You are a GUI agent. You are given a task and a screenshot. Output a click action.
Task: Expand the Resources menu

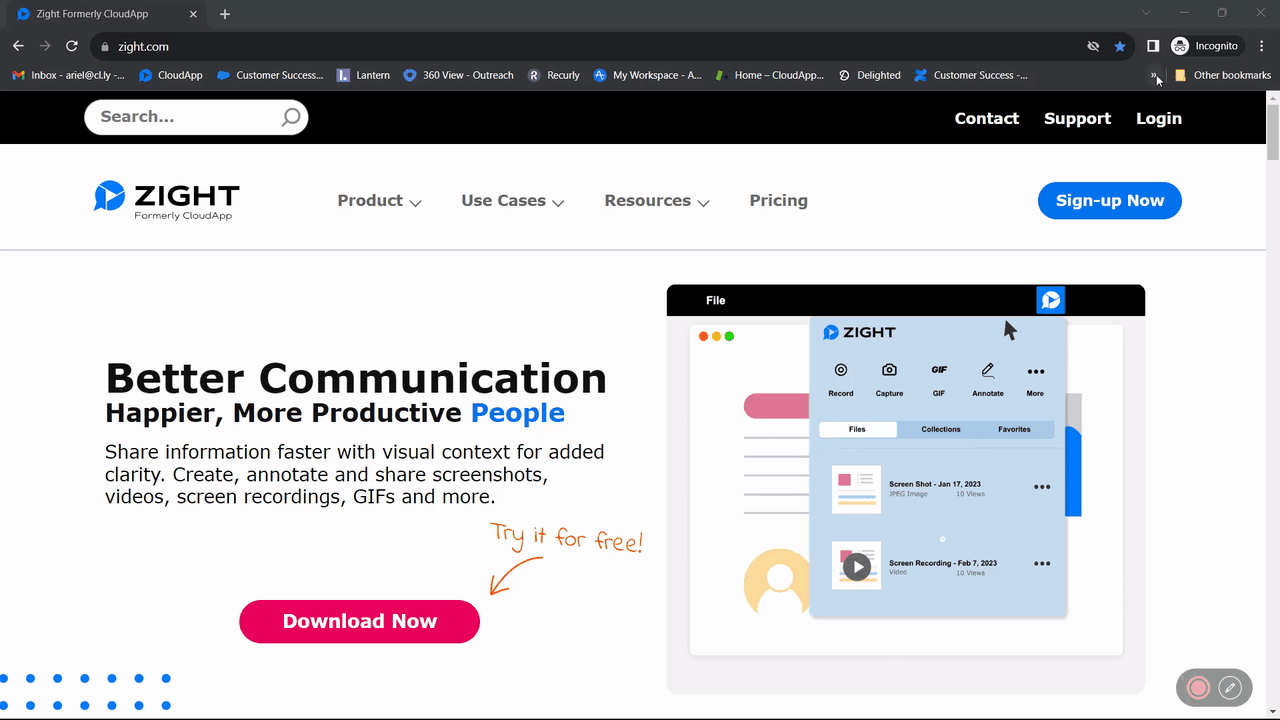pos(657,201)
